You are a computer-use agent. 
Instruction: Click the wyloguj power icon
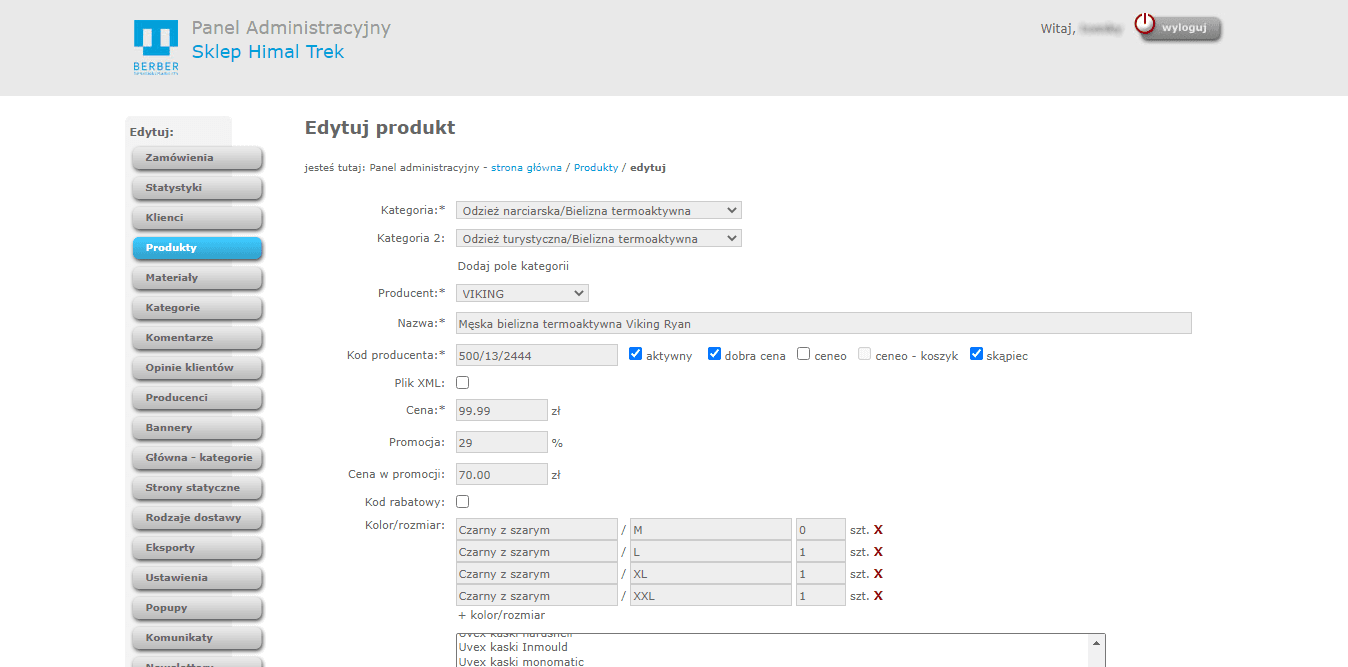click(x=1145, y=25)
